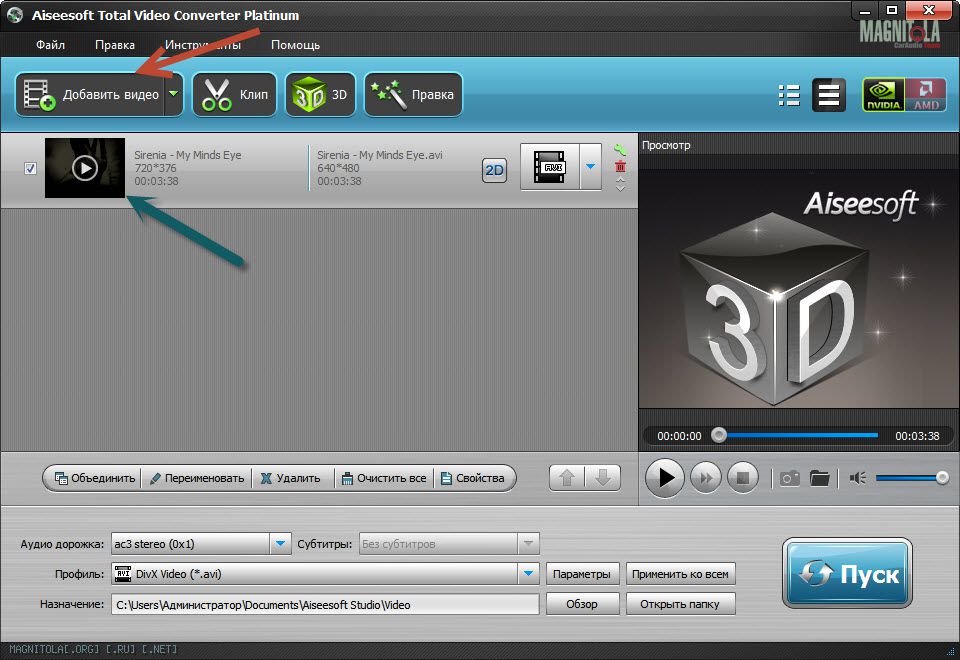
Task: Click the Clip scissors tool
Action: click(235, 95)
